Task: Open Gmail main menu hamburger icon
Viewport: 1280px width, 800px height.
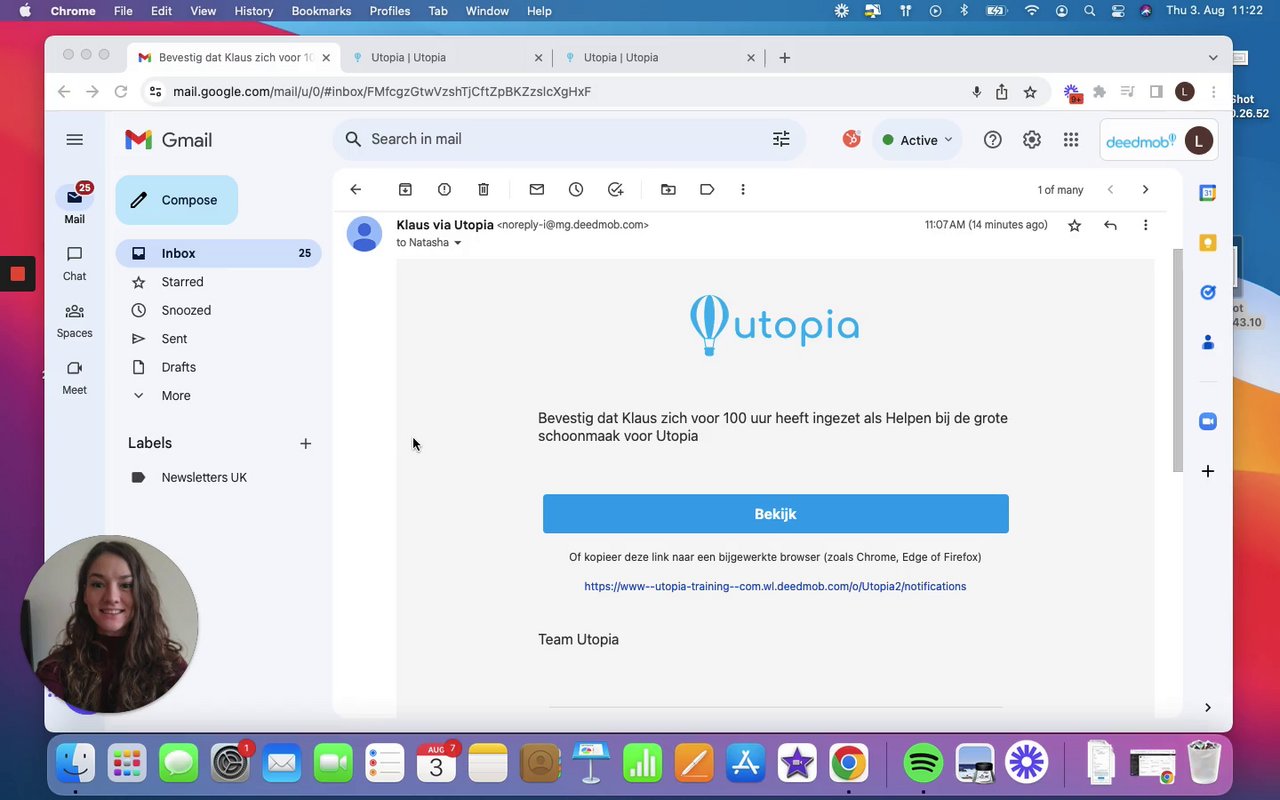Action: point(74,140)
